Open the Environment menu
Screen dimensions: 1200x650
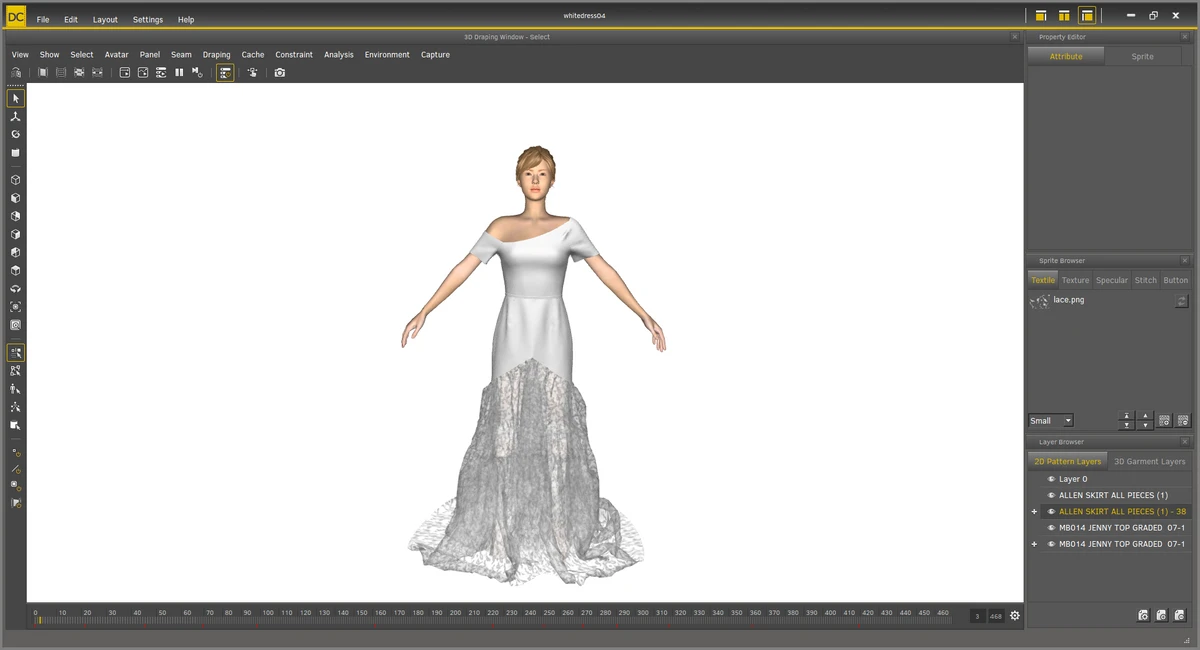(x=387, y=55)
